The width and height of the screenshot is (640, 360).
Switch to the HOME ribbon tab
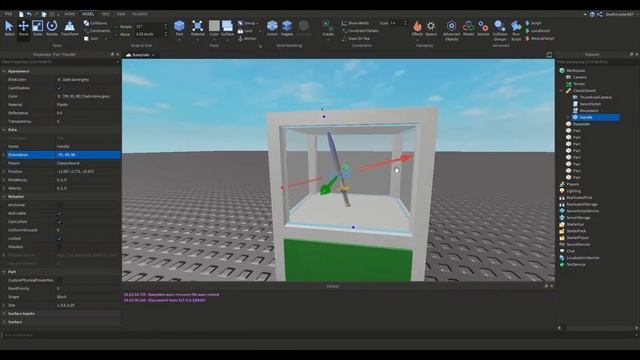(69, 14)
